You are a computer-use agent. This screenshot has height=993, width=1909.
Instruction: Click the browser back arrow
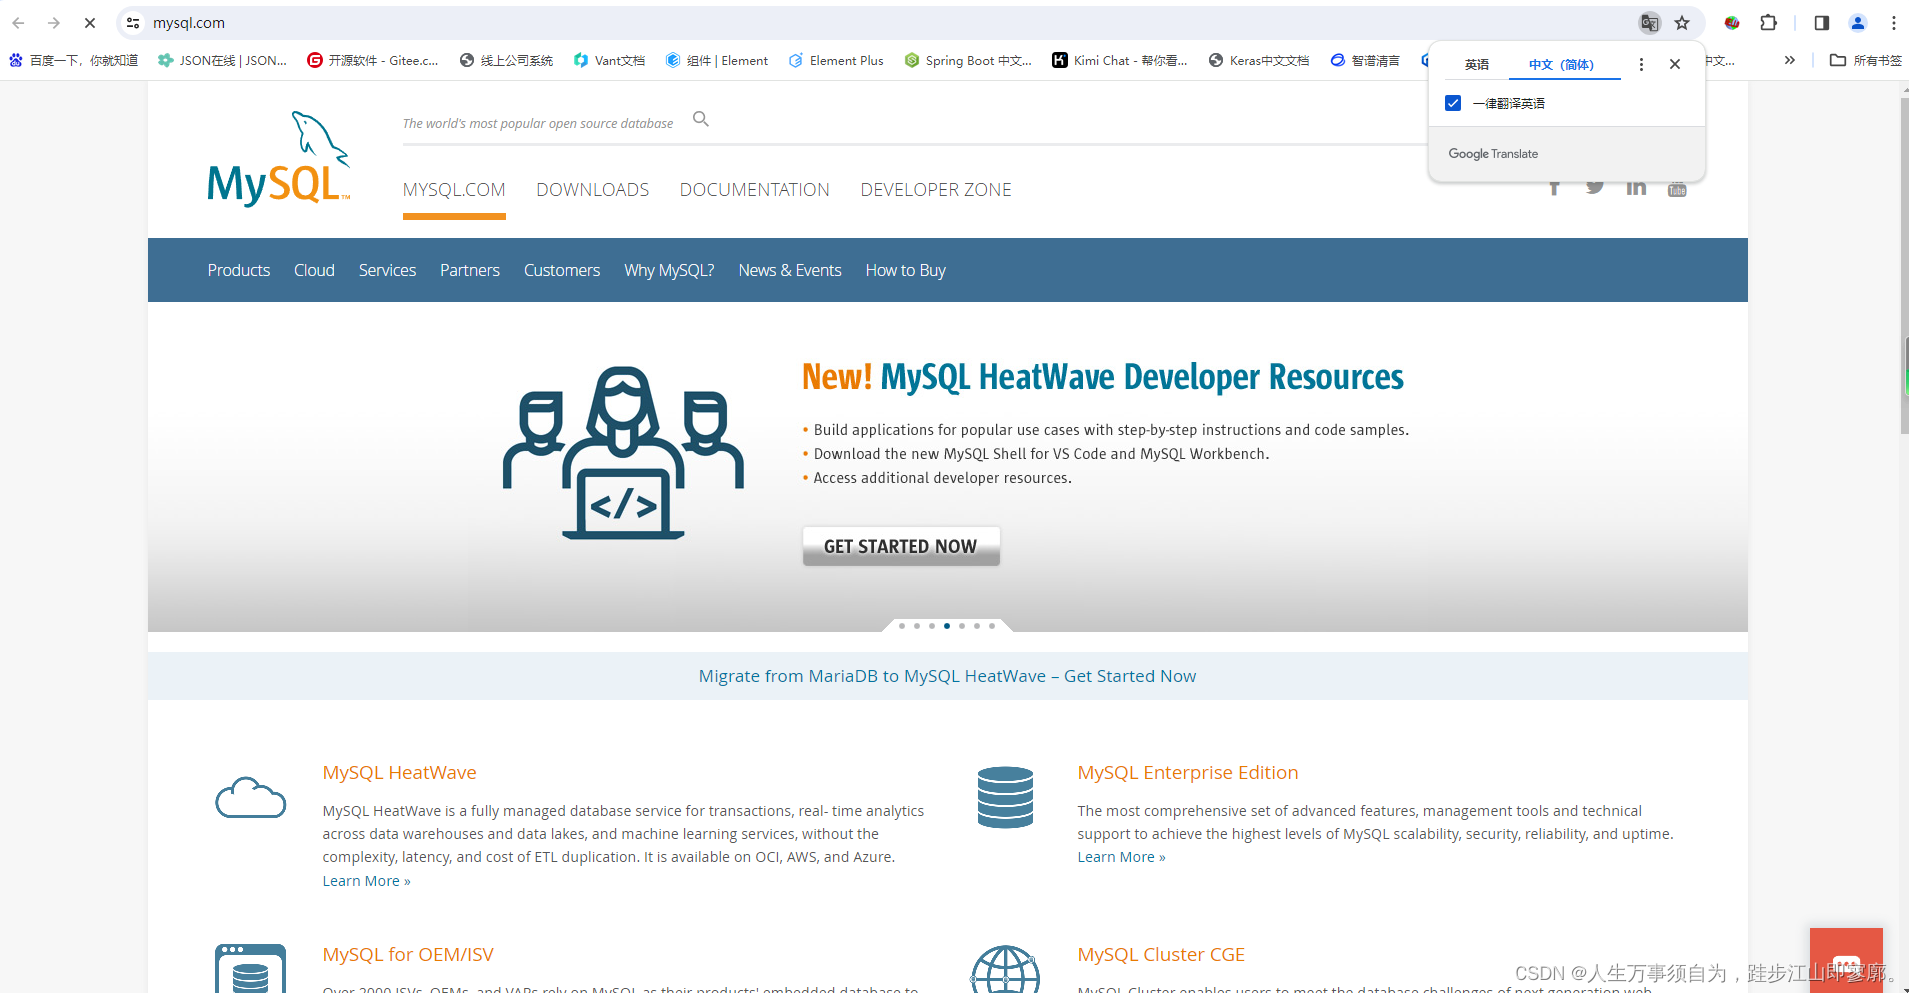click(x=18, y=23)
